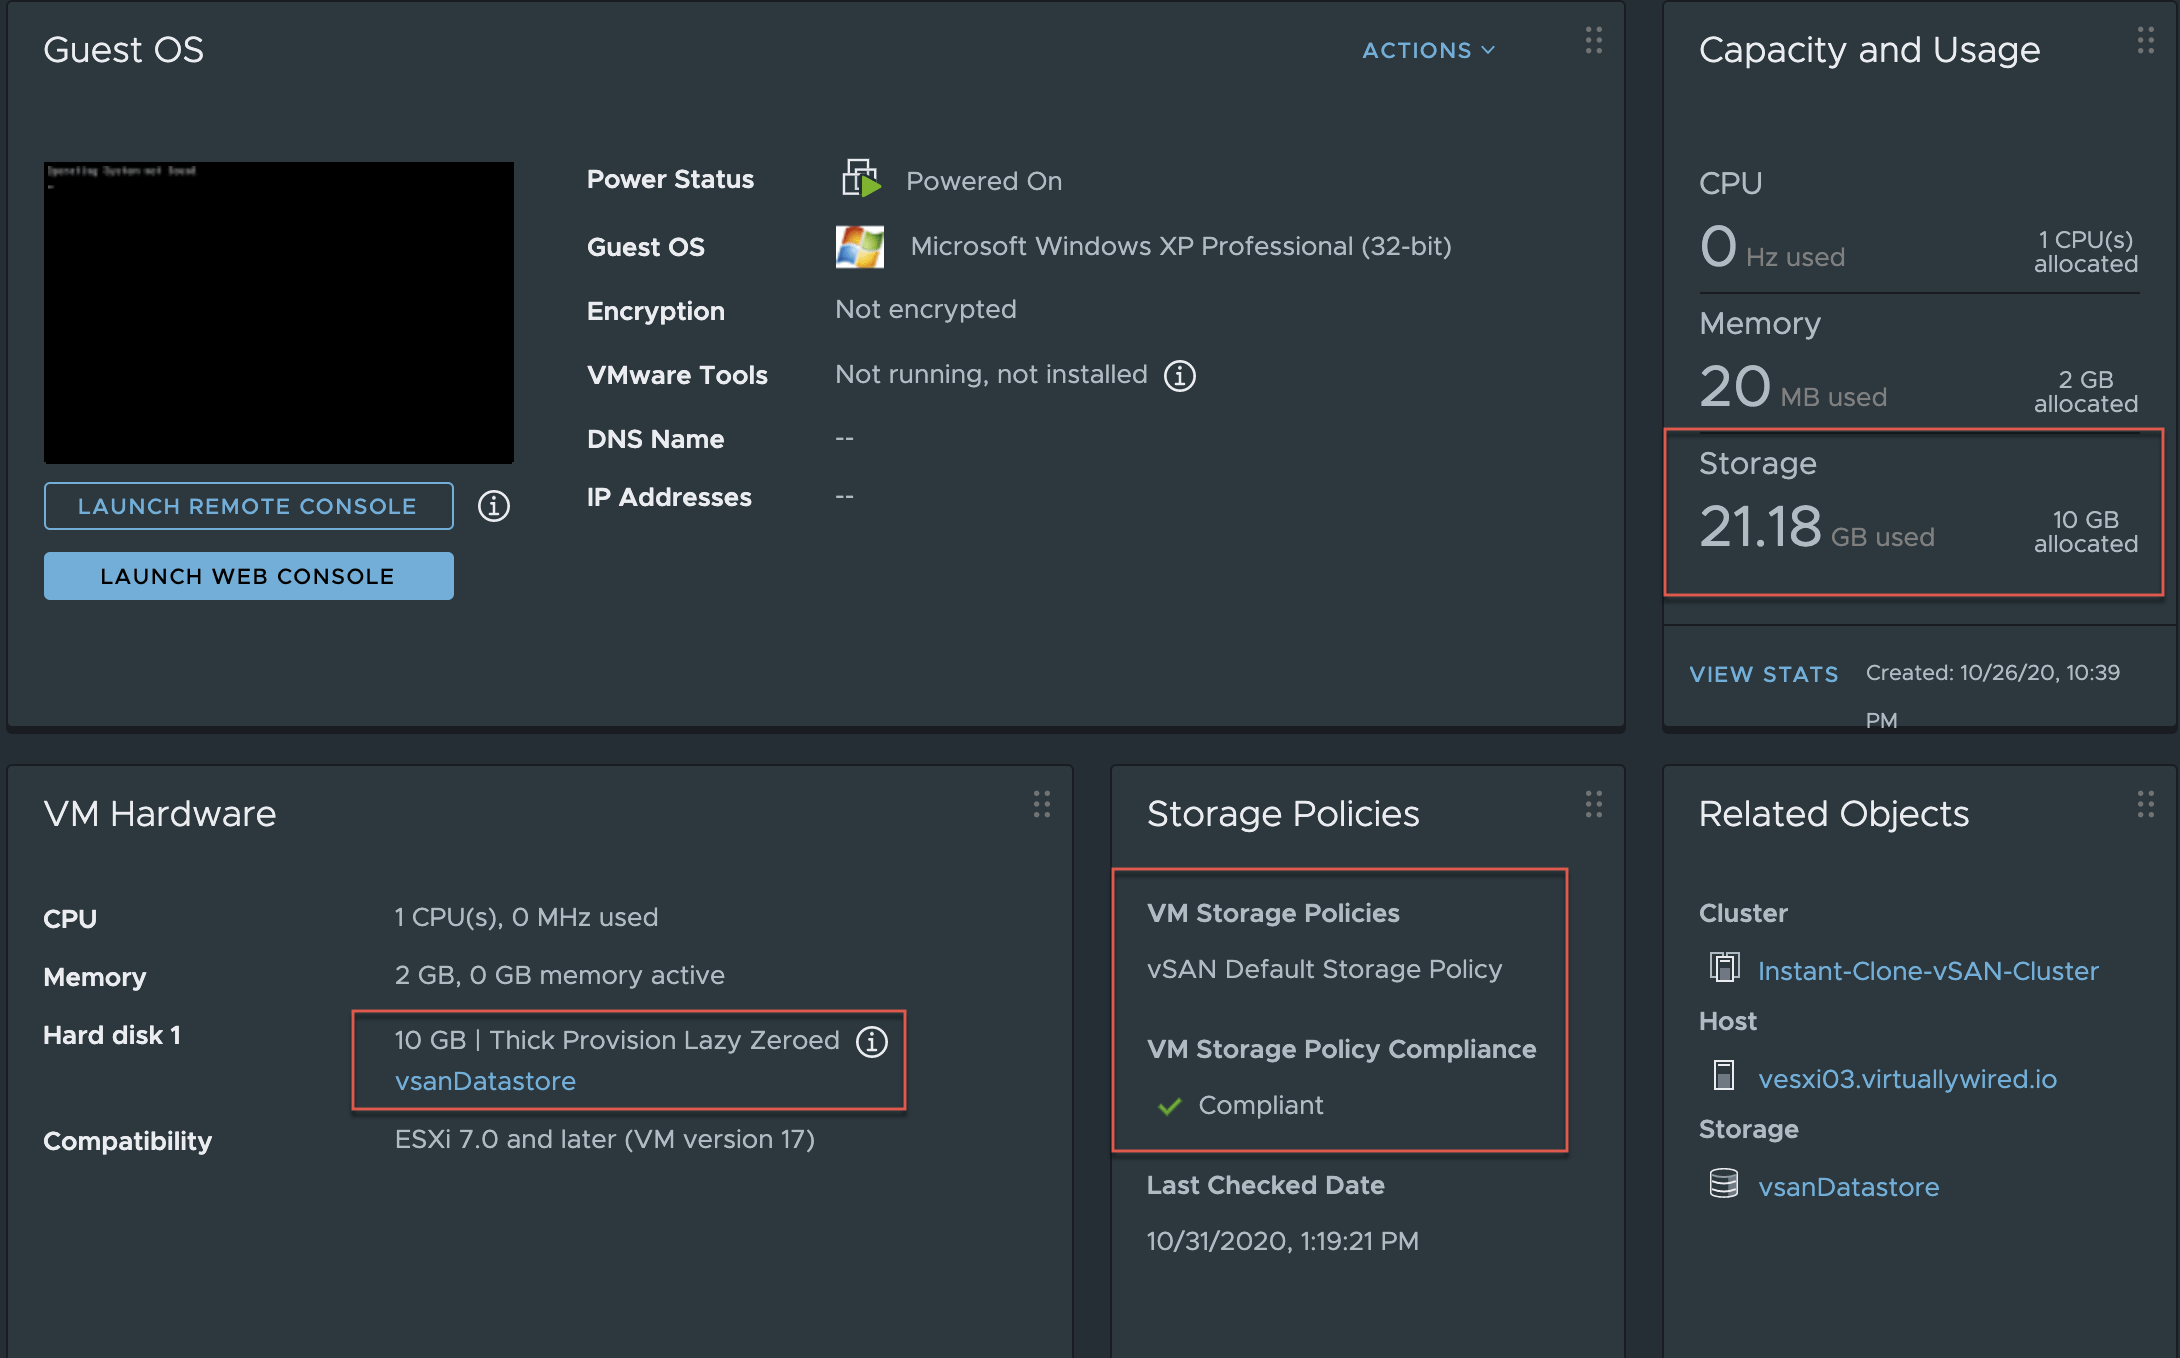Screen dimensions: 2180x1358
Task: Click Capacity and Usage card drag handle
Action: [2145, 41]
